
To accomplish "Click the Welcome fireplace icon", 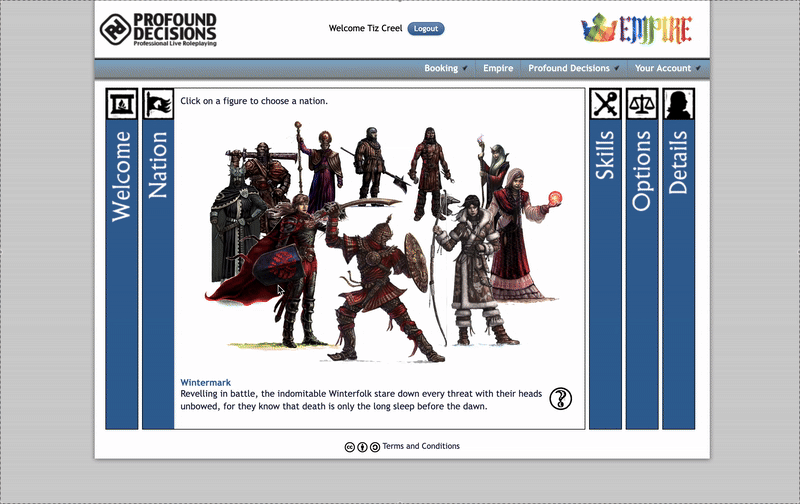I will coord(121,104).
